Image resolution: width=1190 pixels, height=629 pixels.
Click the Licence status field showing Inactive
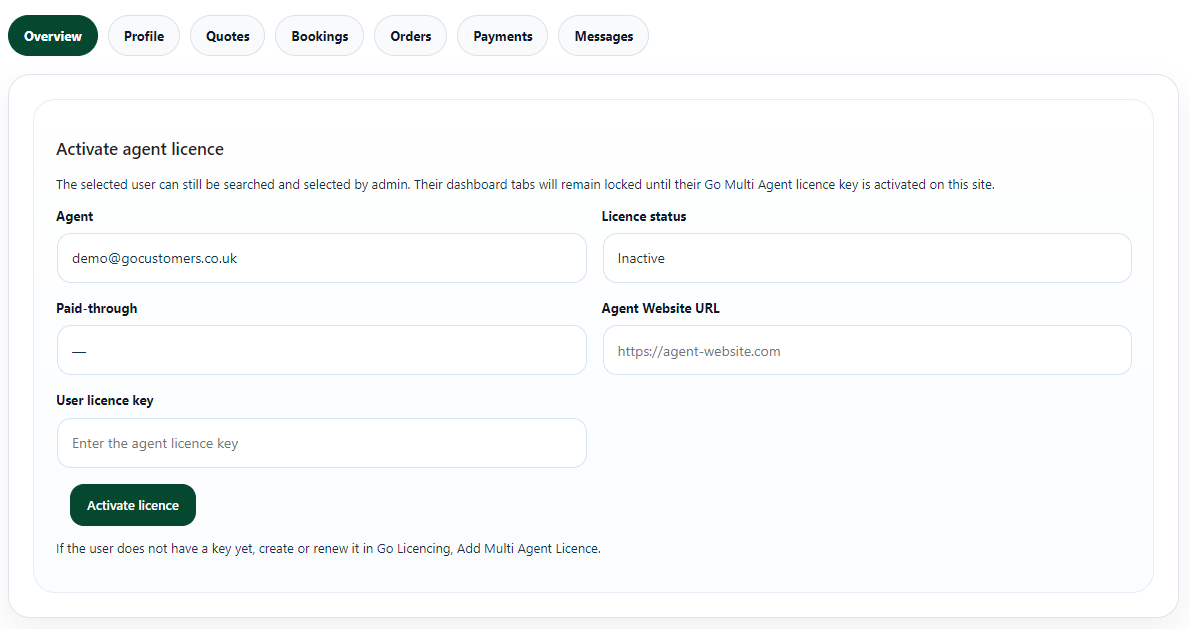867,258
